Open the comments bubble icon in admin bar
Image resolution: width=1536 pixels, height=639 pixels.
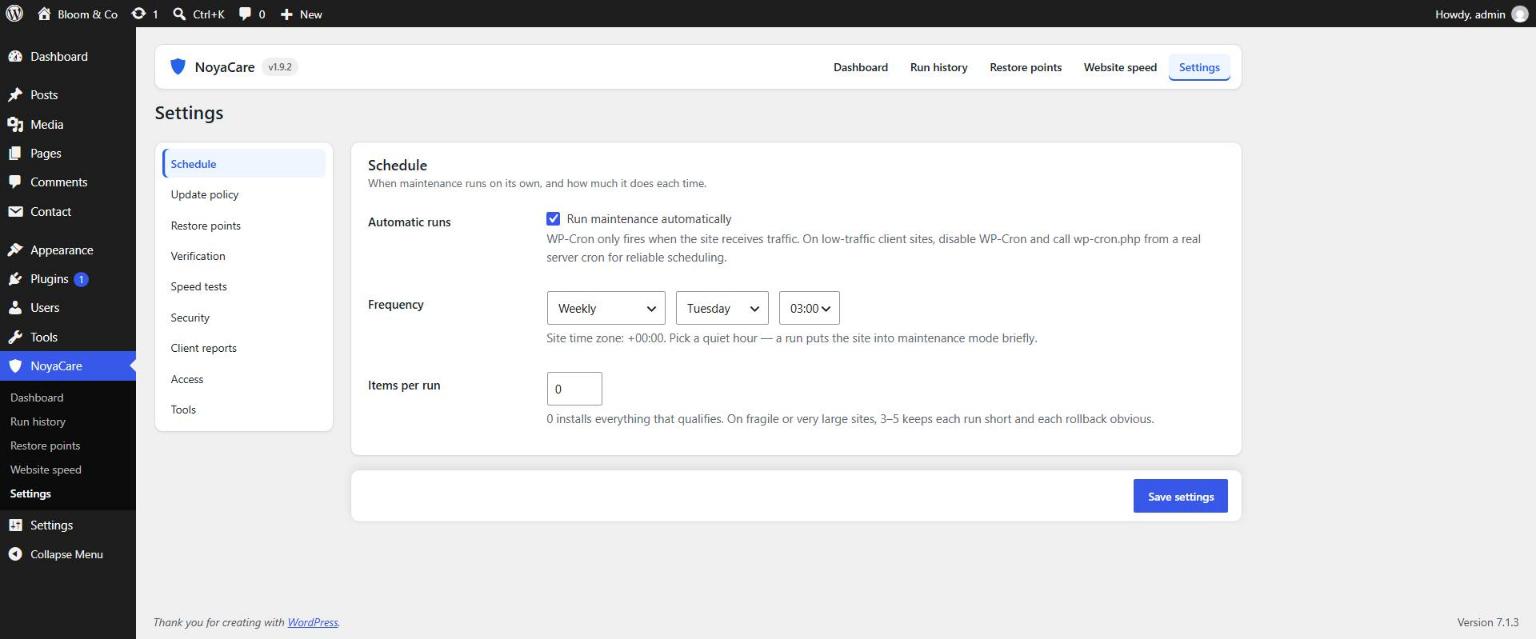coord(245,14)
